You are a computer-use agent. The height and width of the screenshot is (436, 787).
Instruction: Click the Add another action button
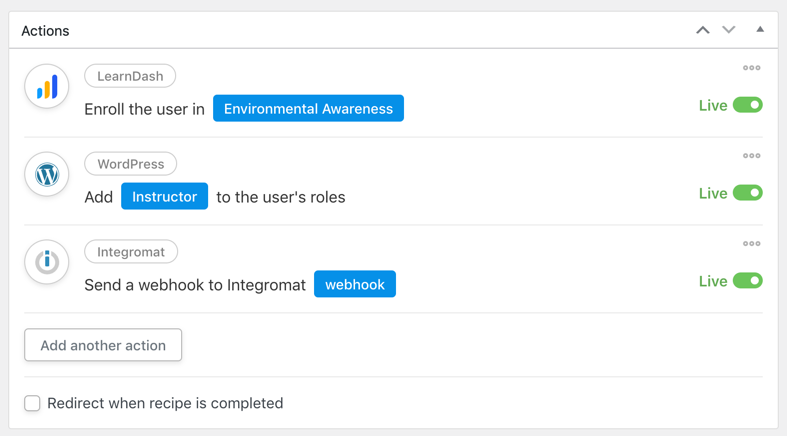point(103,345)
